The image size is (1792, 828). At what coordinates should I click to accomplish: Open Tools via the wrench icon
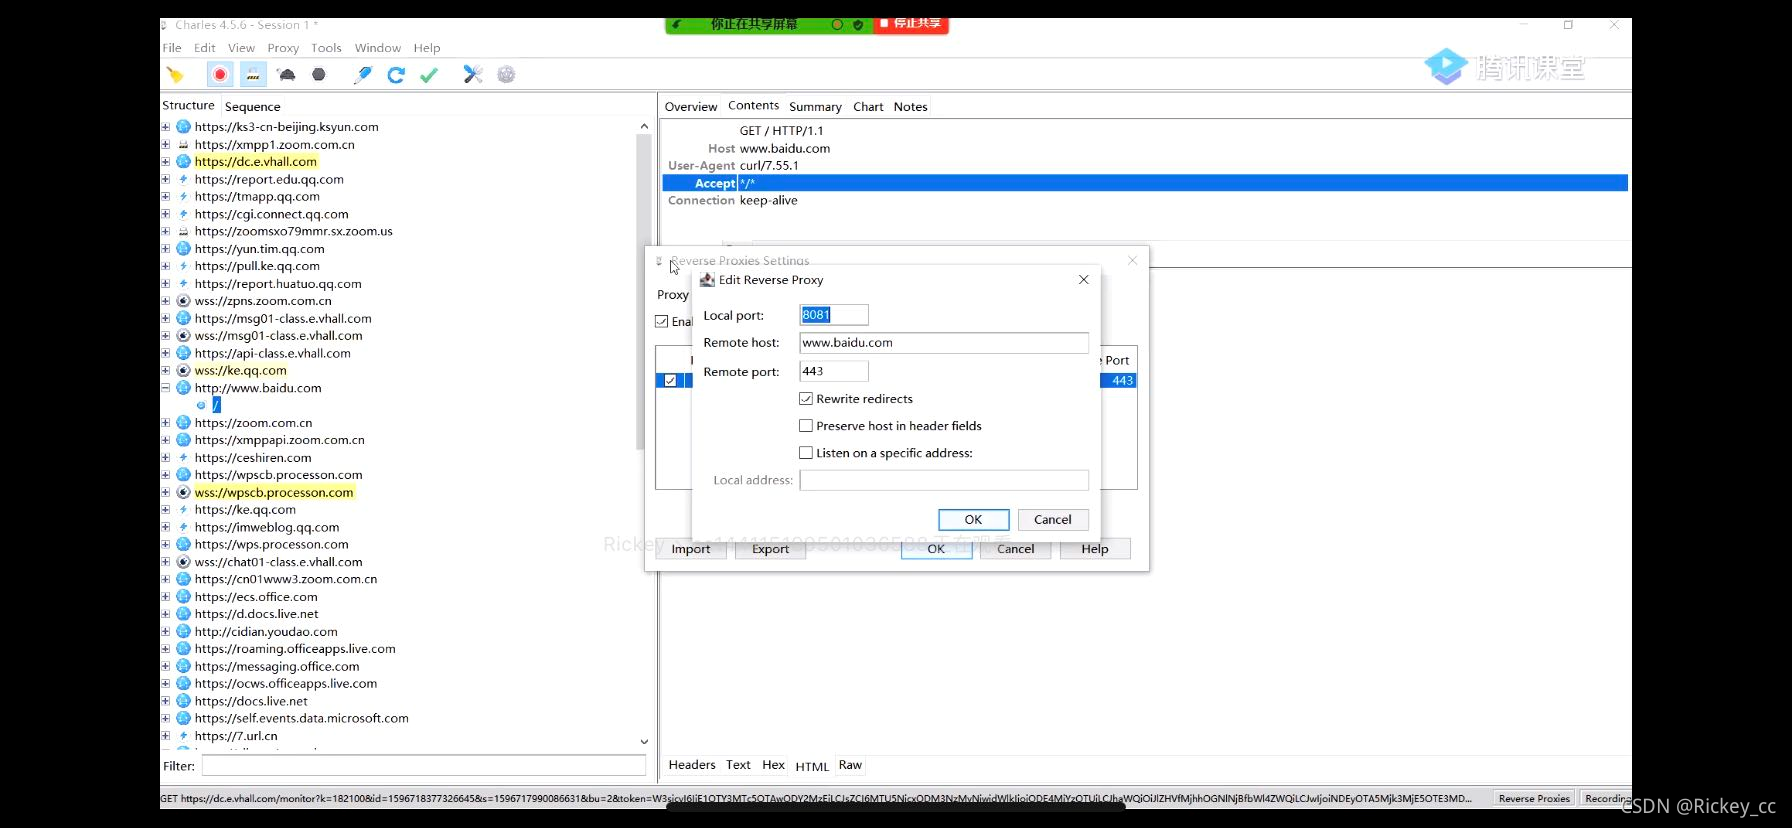click(473, 75)
